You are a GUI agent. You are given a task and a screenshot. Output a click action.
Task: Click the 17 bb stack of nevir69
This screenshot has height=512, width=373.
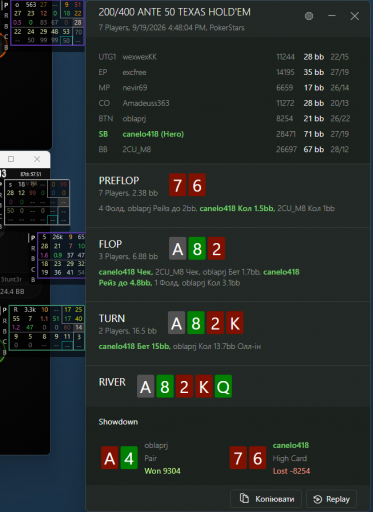pyautogui.click(x=314, y=88)
